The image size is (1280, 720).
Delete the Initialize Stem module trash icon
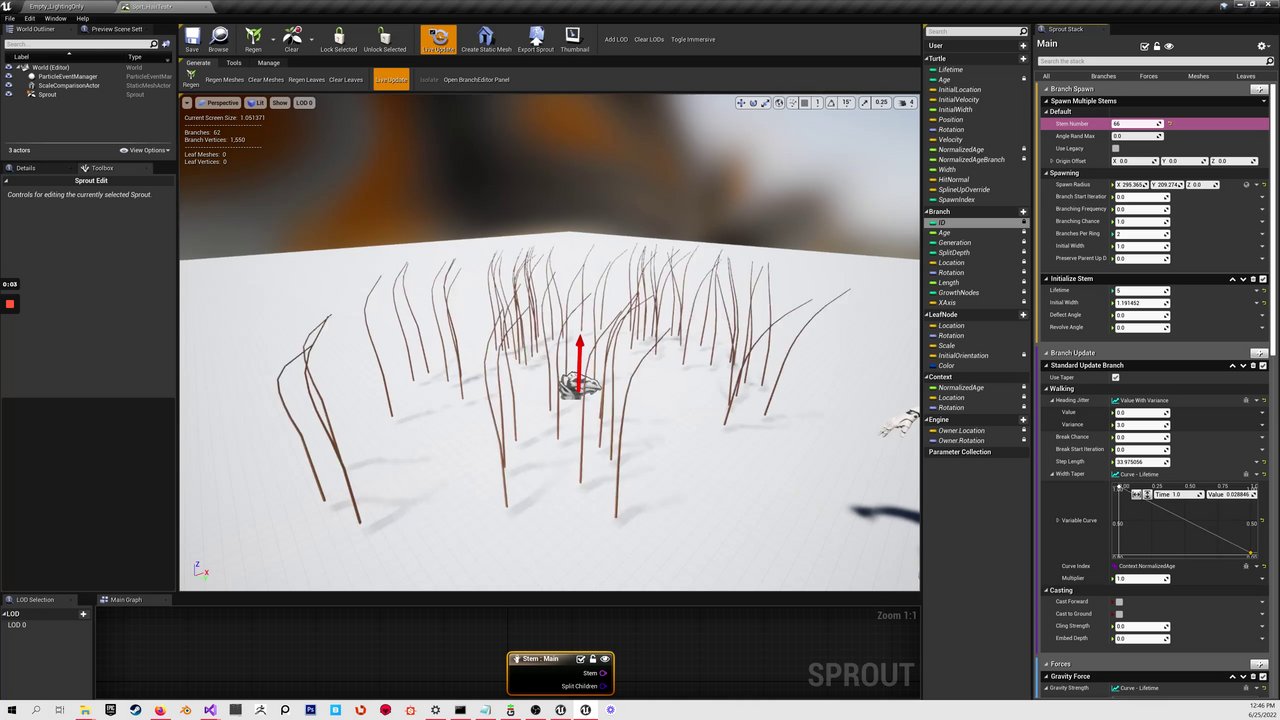(1255, 279)
